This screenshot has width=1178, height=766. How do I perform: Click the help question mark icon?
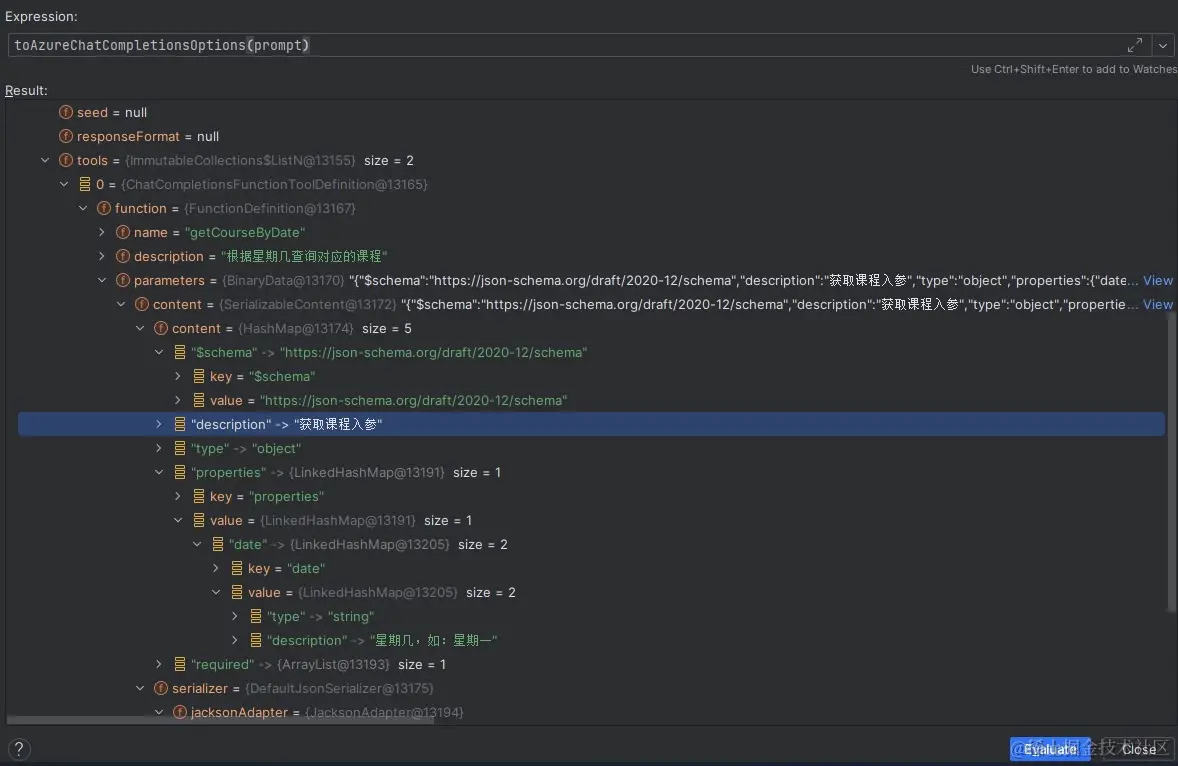tap(18, 749)
